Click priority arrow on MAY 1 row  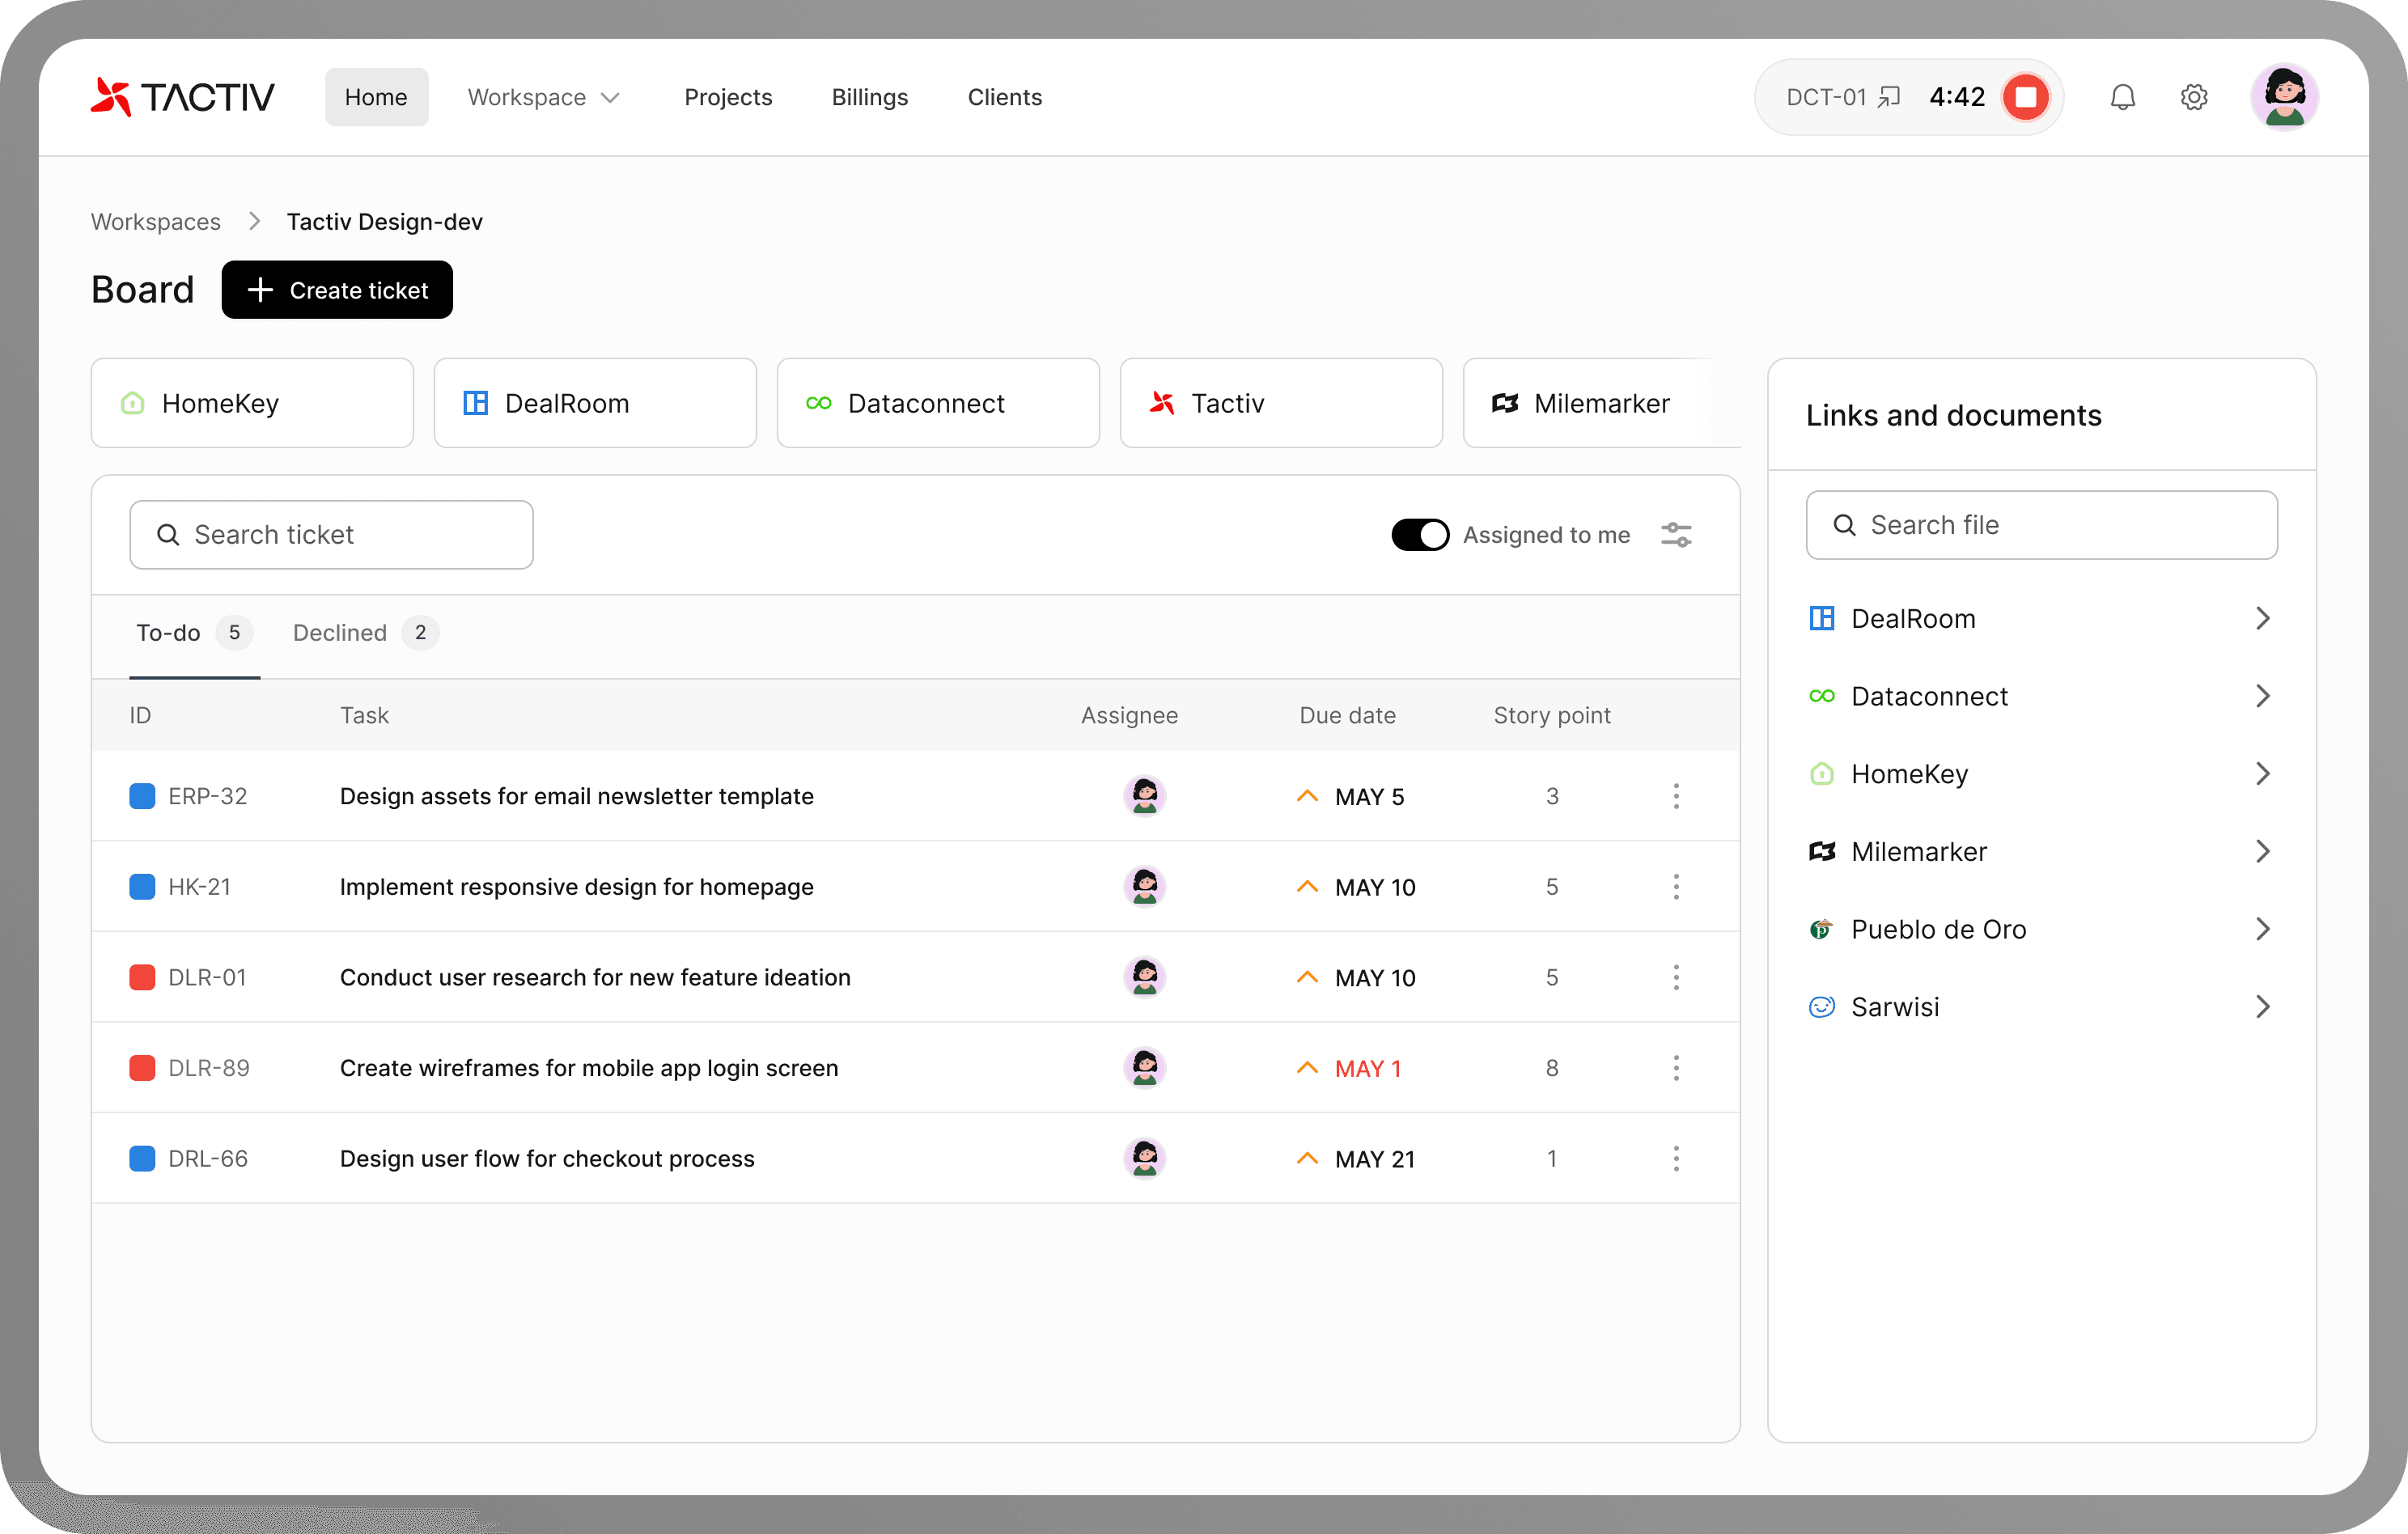click(x=1307, y=1068)
